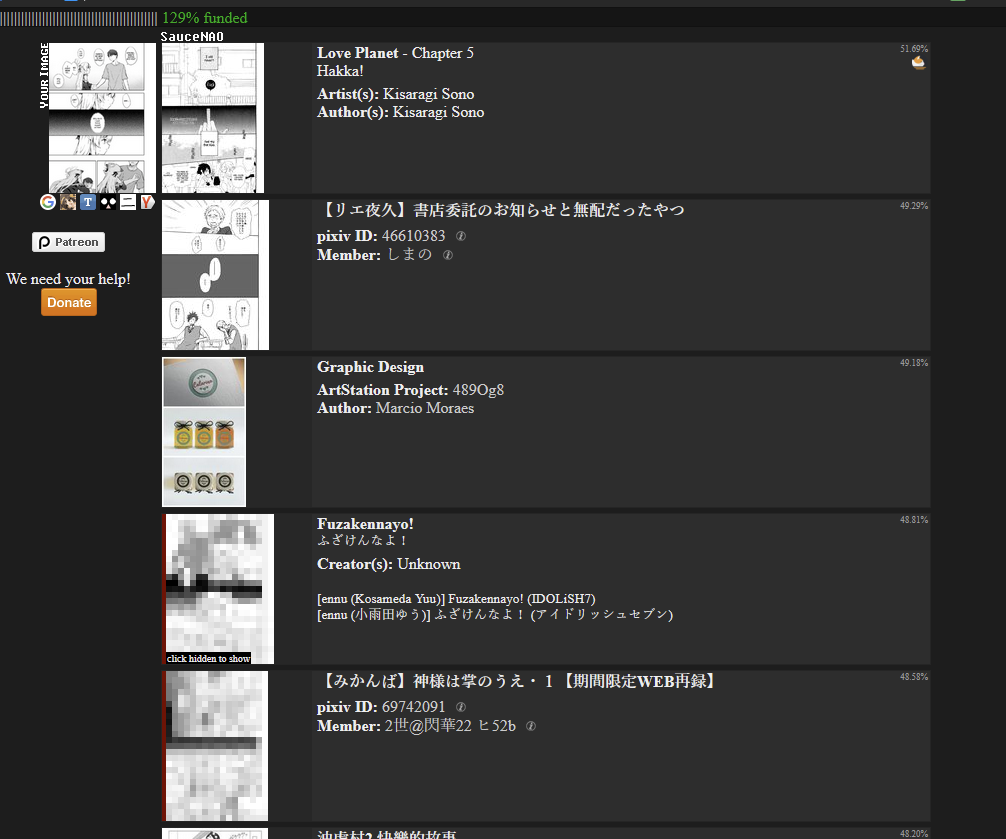
Task: Open pixiv member 2世@閃華22 ヒ52b link
Action: [450, 725]
